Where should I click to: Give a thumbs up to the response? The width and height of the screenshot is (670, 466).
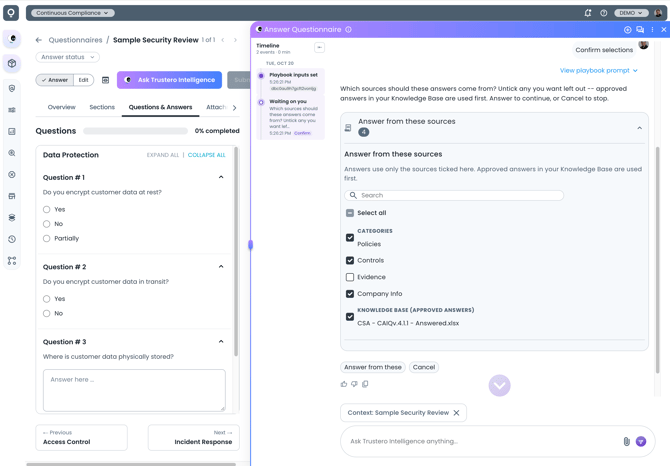tap(344, 384)
